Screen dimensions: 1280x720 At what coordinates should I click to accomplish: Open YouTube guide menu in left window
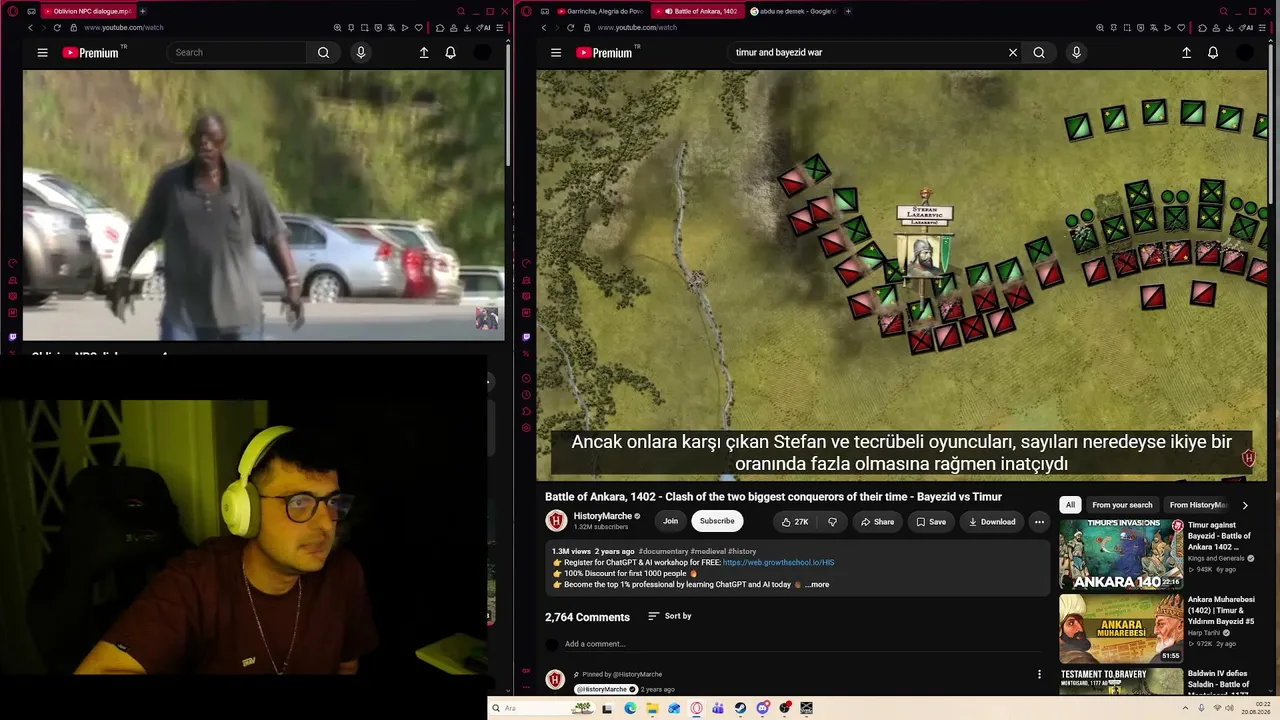42,53
